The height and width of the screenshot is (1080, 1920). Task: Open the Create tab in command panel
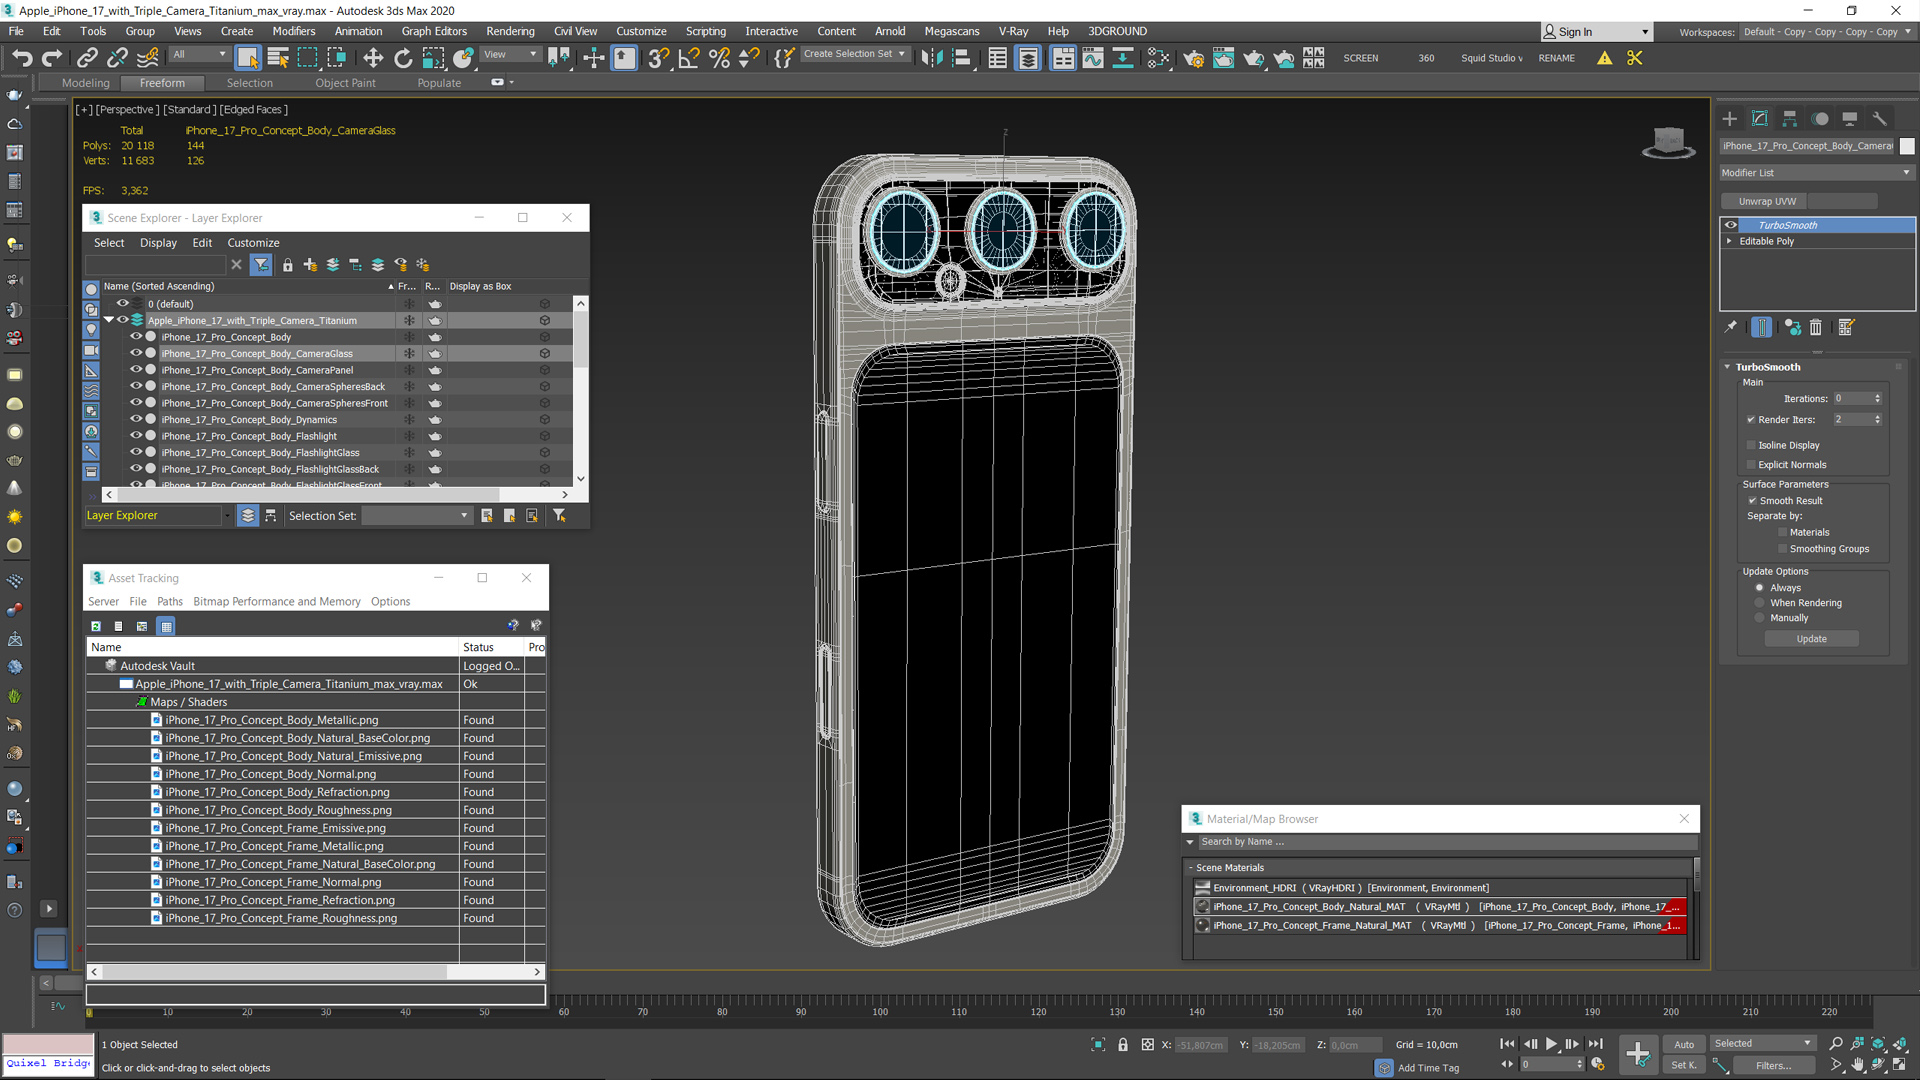[x=1730, y=118]
